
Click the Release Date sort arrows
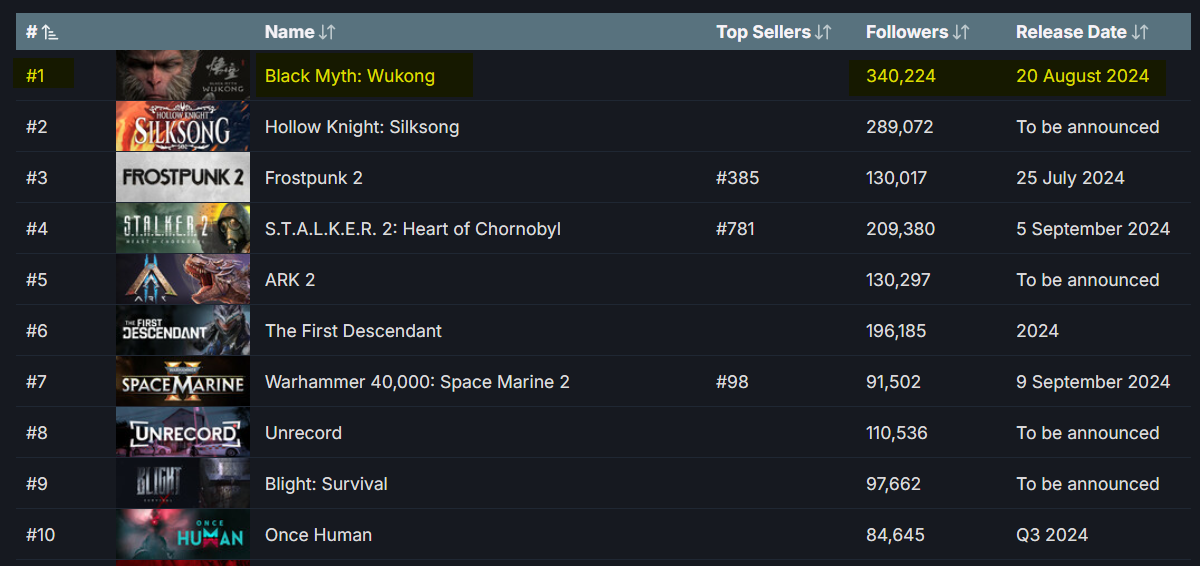(1140, 33)
